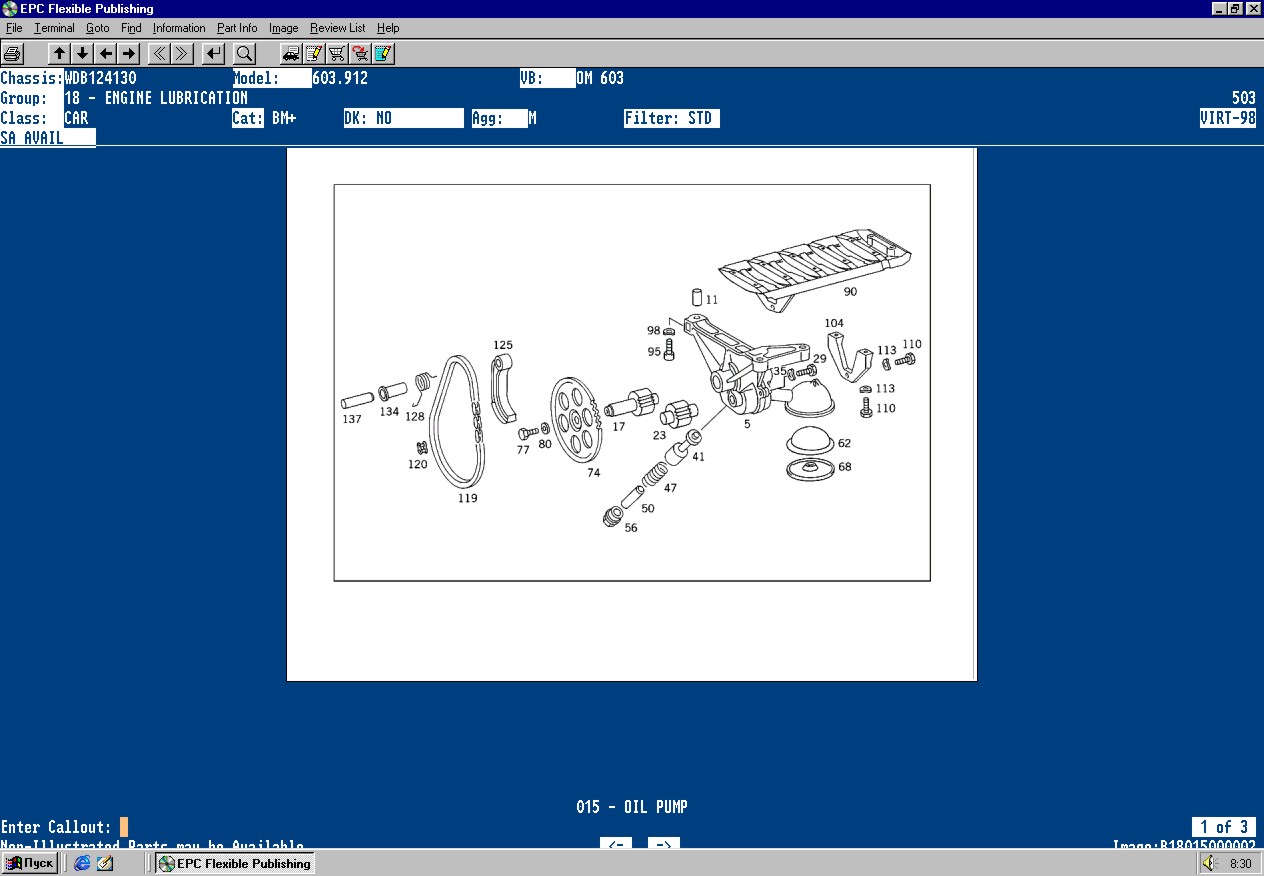Click the double right chevron button
Image resolution: width=1264 pixels, height=876 pixels.
(x=182, y=53)
